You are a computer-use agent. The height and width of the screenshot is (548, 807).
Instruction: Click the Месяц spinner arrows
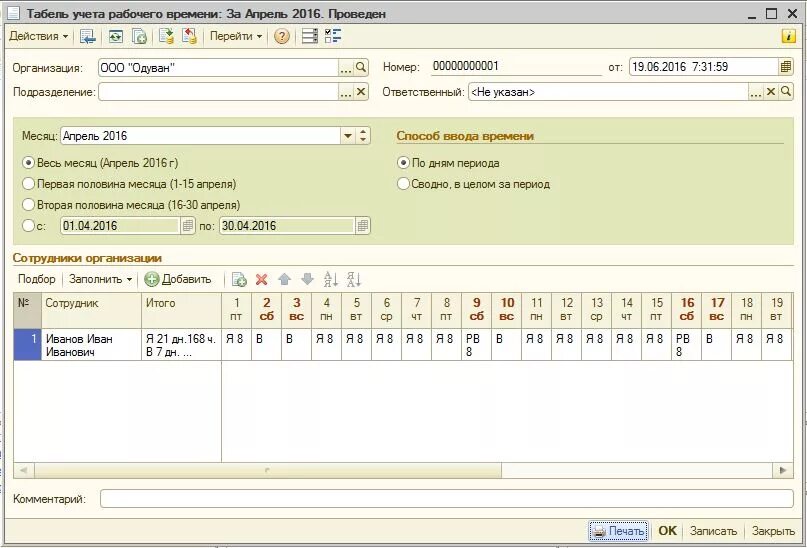(x=363, y=136)
